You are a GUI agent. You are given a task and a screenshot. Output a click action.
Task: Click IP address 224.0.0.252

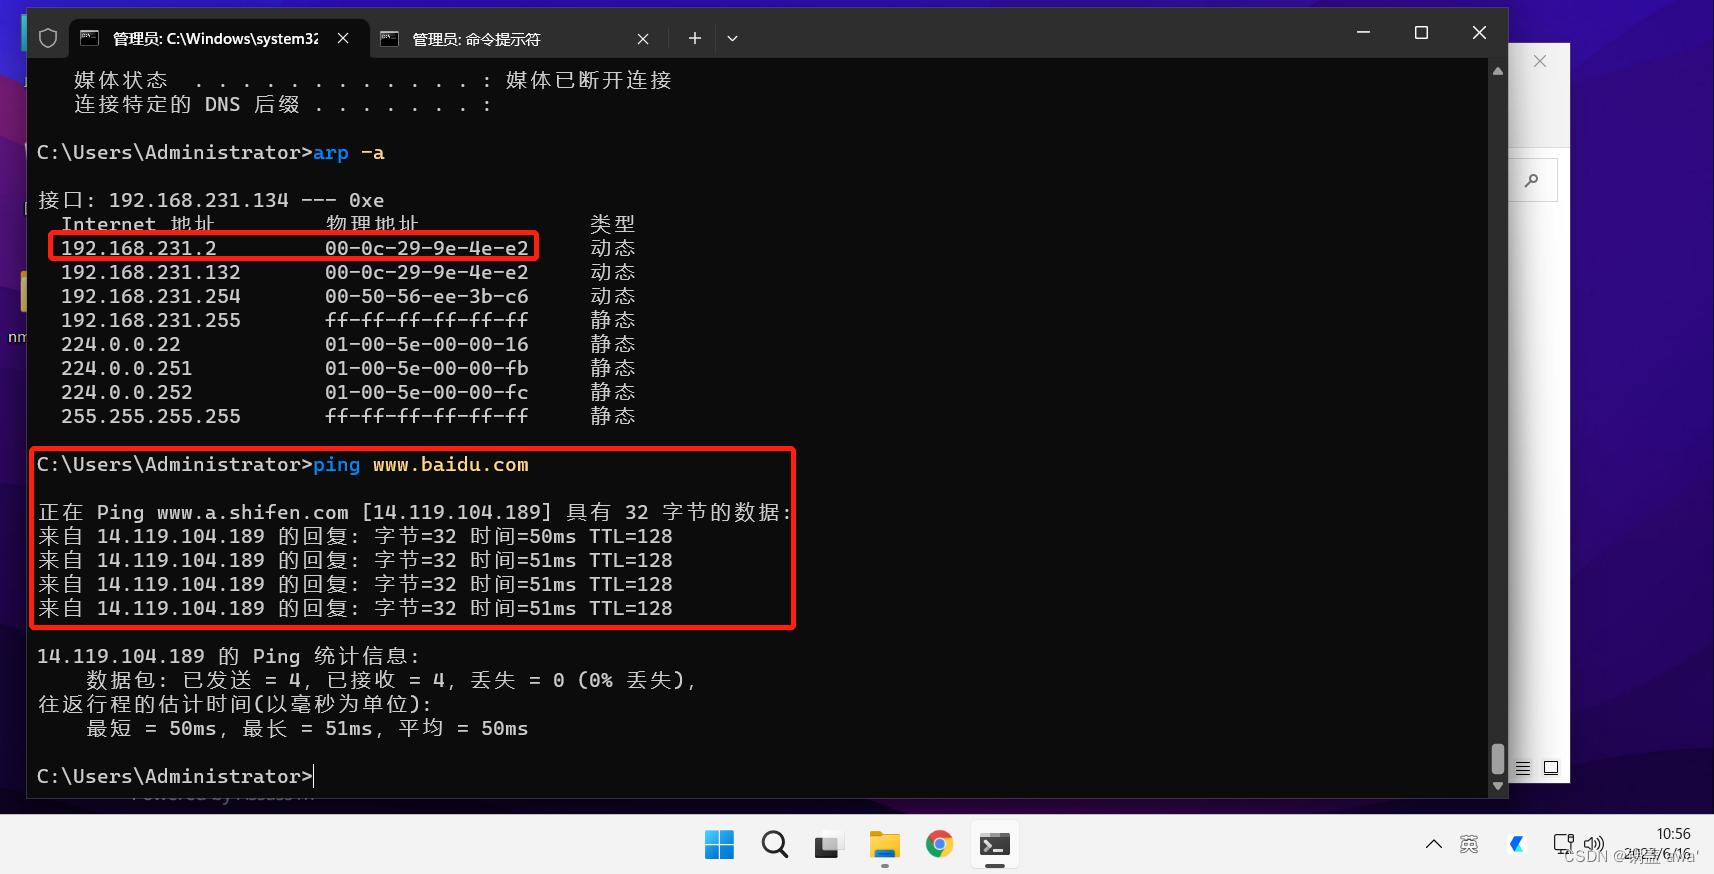127,392
